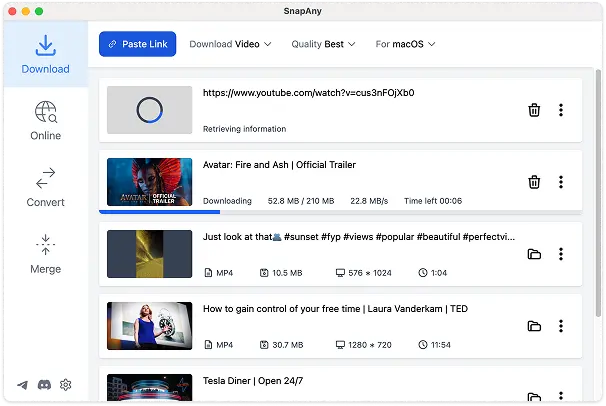The width and height of the screenshot is (606, 406).
Task: Open more options for Laura Vanderkam TED video
Action: pos(561,326)
